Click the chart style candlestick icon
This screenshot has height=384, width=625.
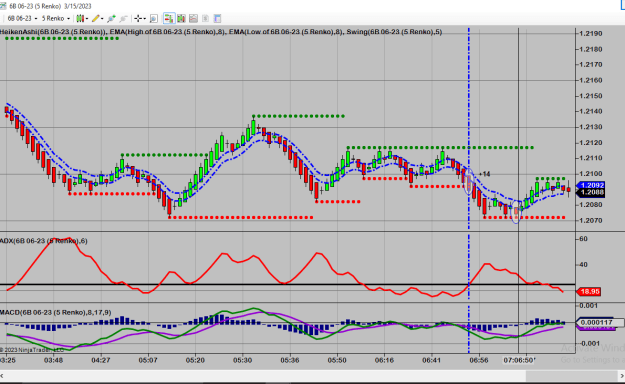(x=80, y=18)
